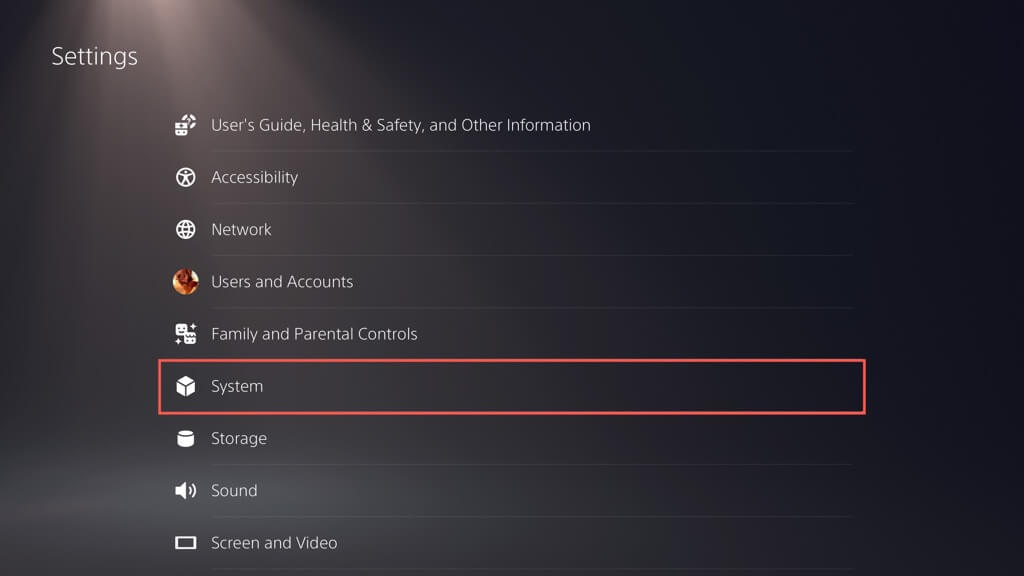Image resolution: width=1024 pixels, height=576 pixels.
Task: Select the Accessibility figure icon
Action: pyautogui.click(x=186, y=177)
